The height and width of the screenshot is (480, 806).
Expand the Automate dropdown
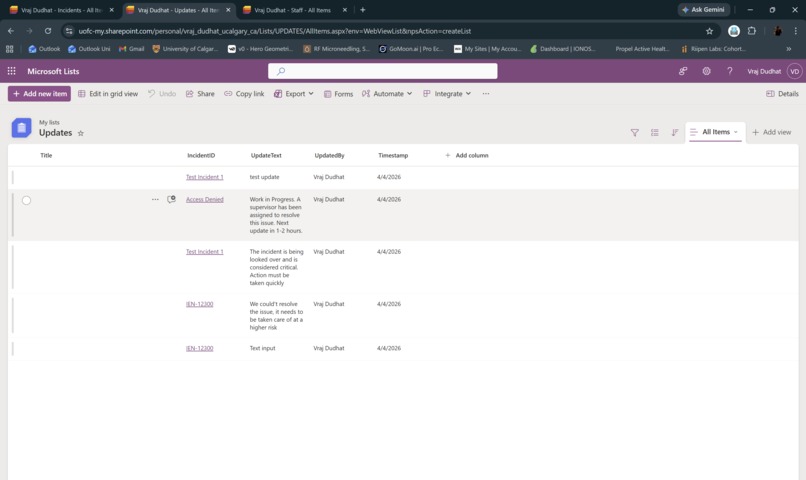click(387, 94)
